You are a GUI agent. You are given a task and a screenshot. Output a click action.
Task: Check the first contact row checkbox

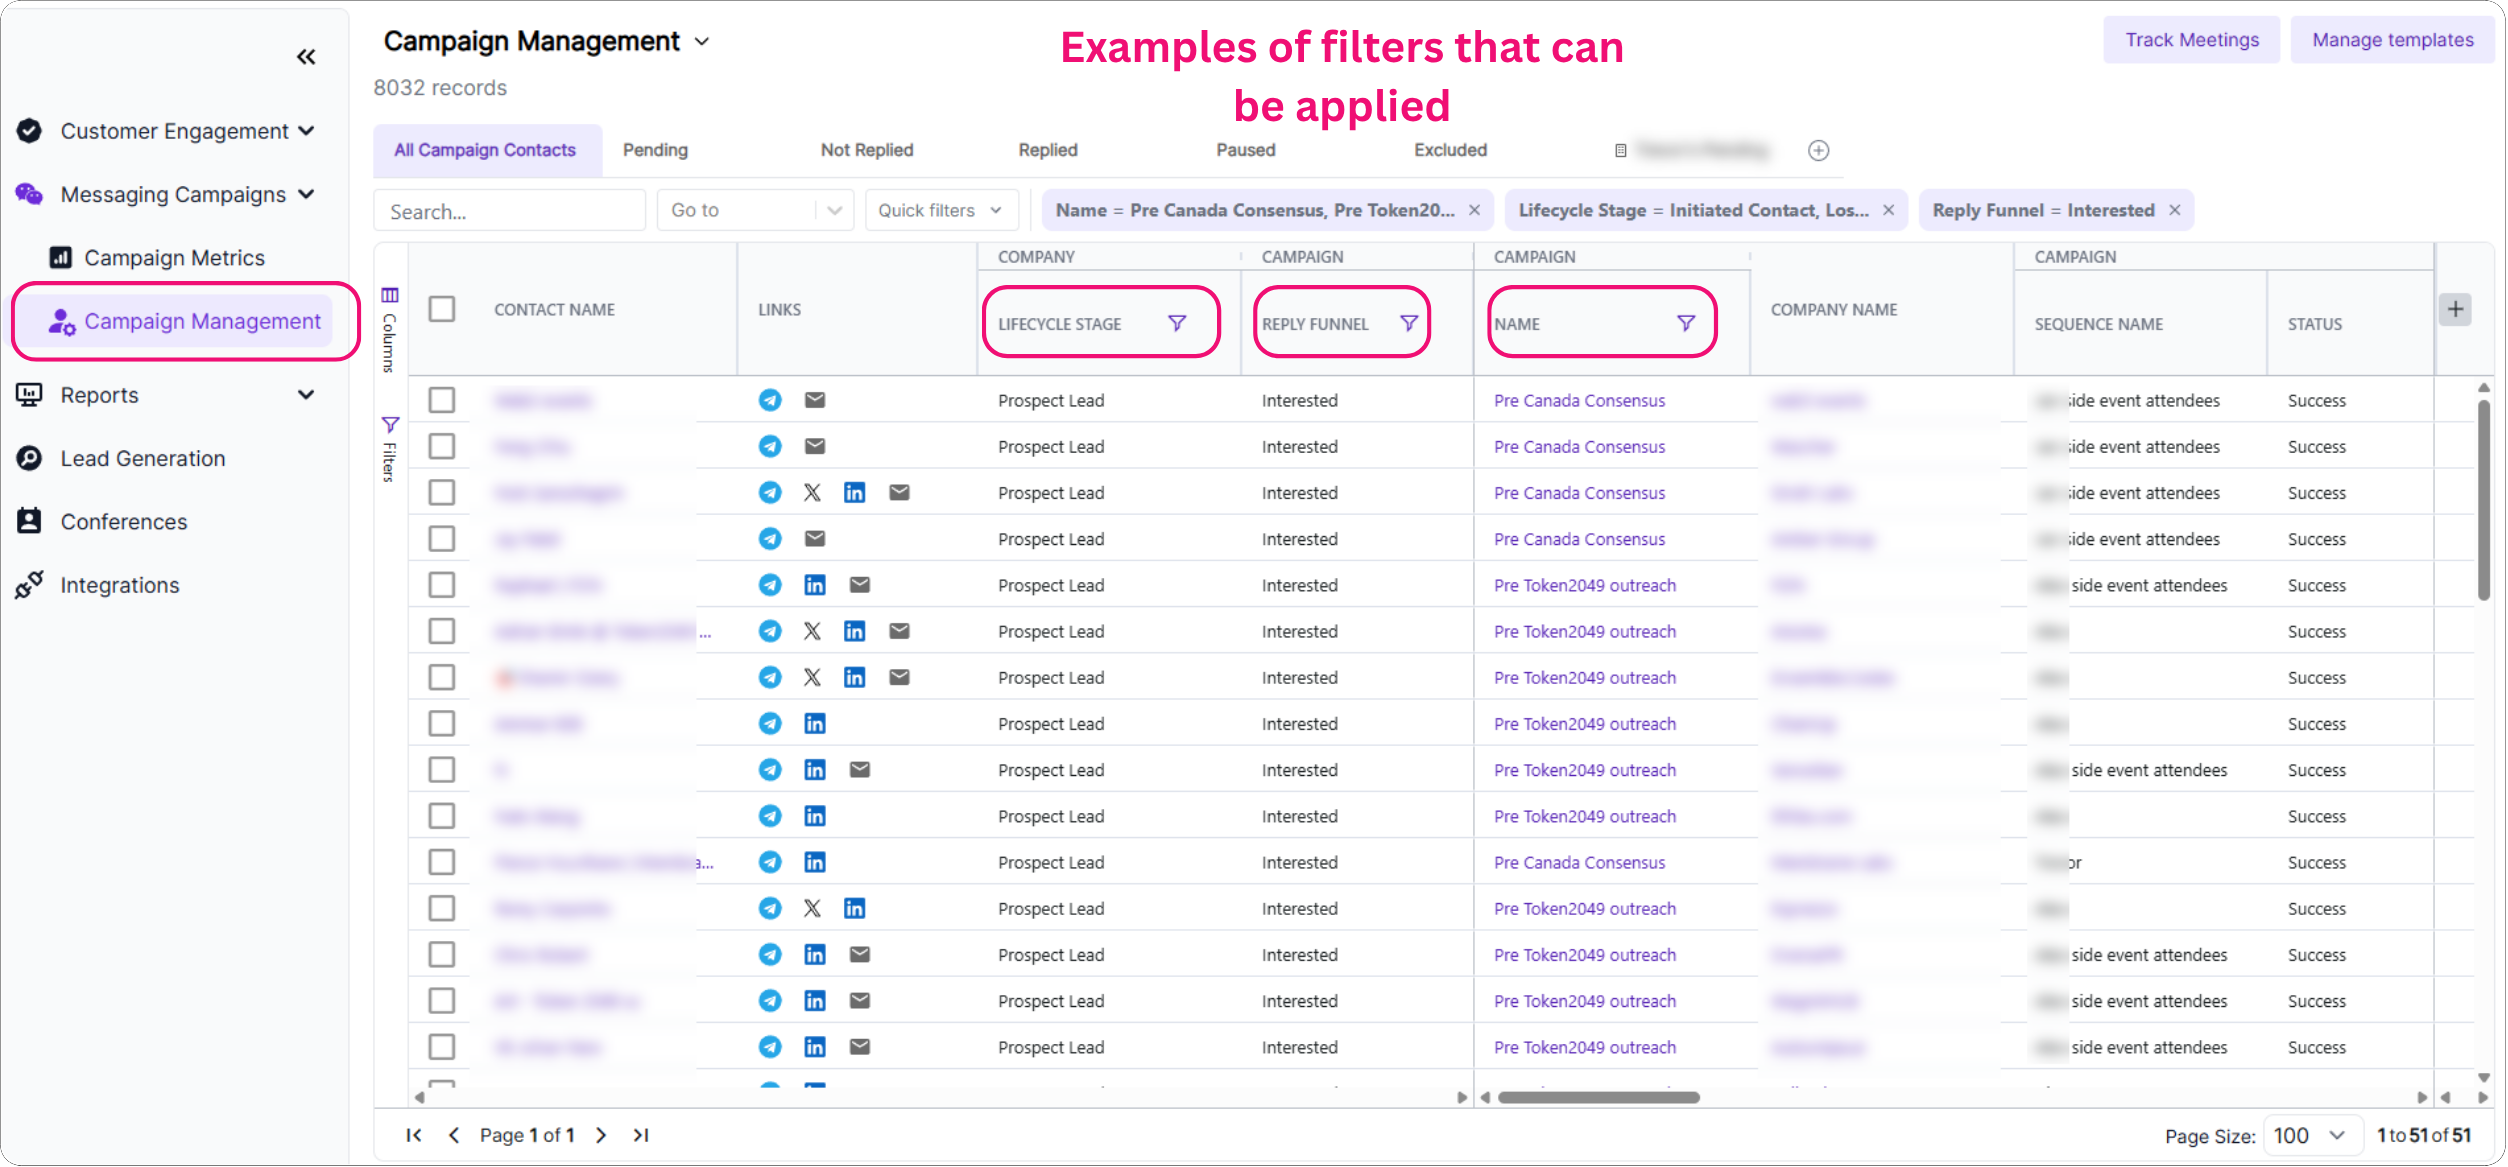tap(442, 400)
